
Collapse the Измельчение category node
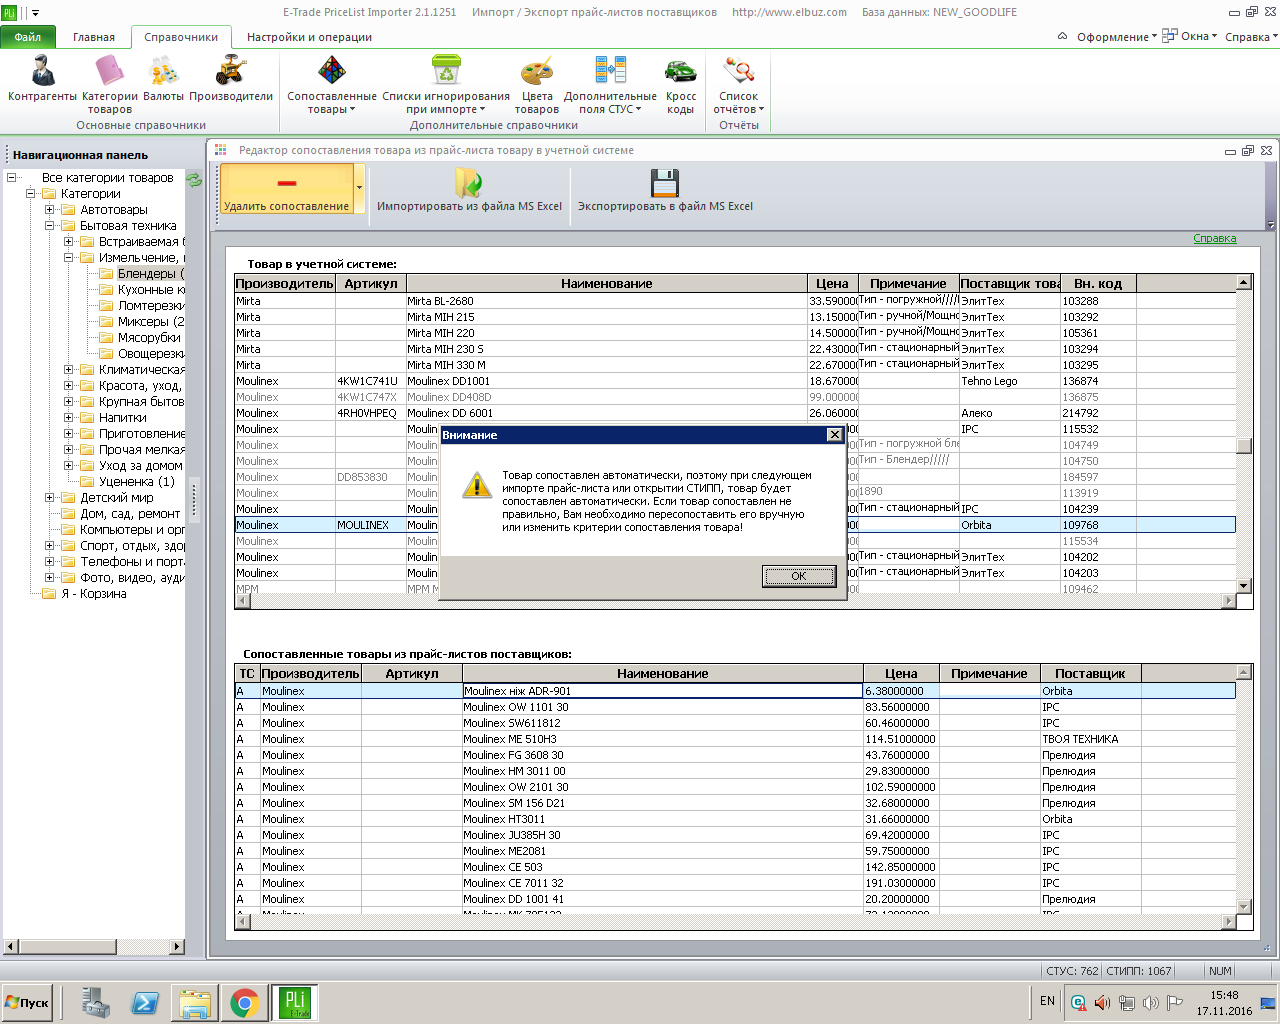coord(69,258)
